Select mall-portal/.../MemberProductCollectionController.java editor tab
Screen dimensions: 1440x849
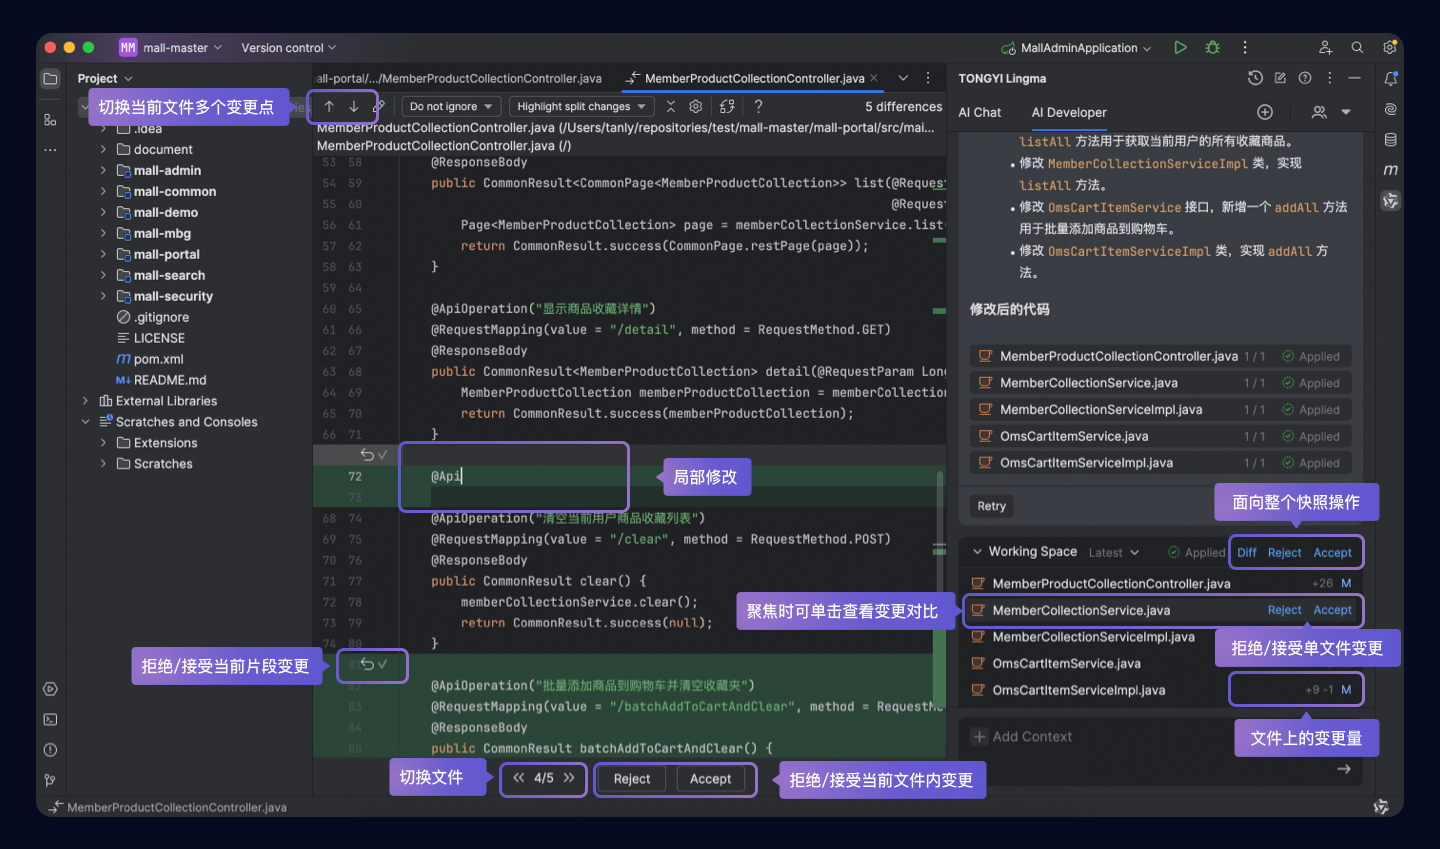pos(460,78)
